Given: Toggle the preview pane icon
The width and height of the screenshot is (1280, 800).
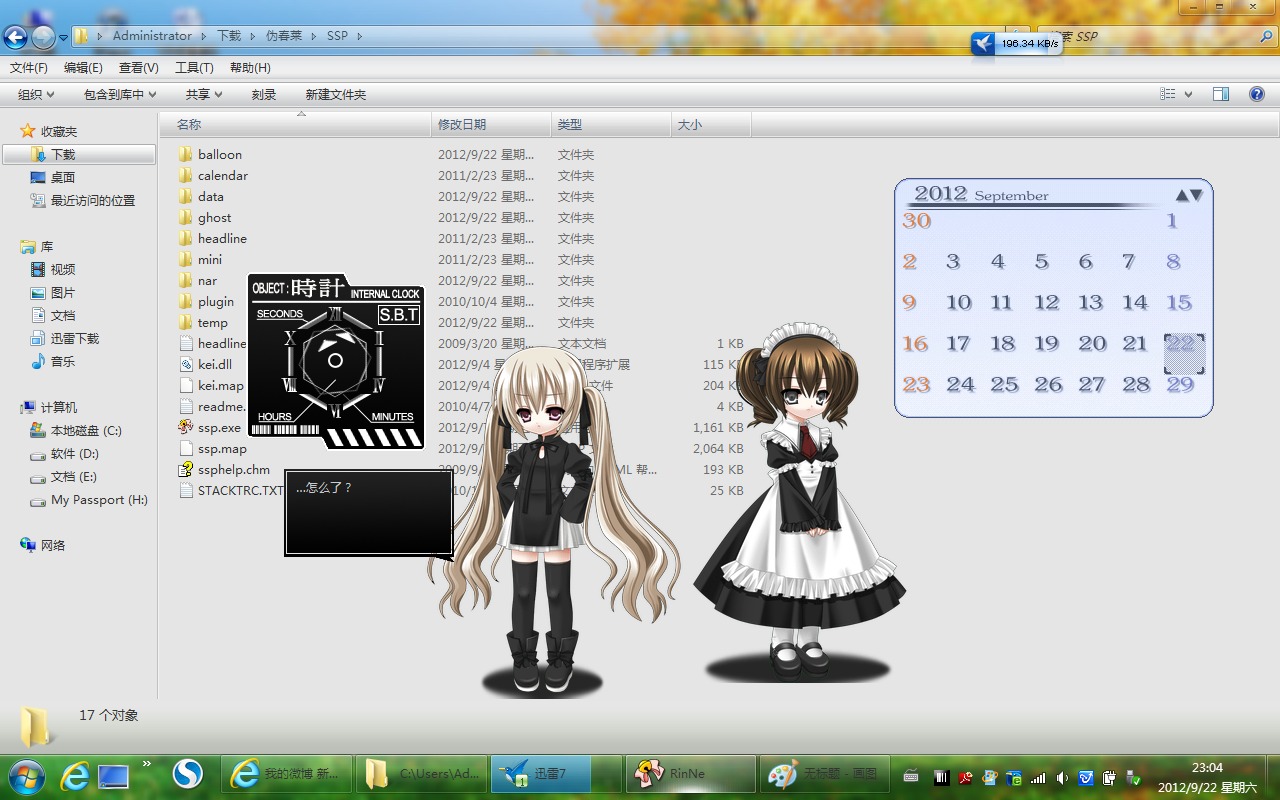Looking at the screenshot, I should pos(1221,94).
